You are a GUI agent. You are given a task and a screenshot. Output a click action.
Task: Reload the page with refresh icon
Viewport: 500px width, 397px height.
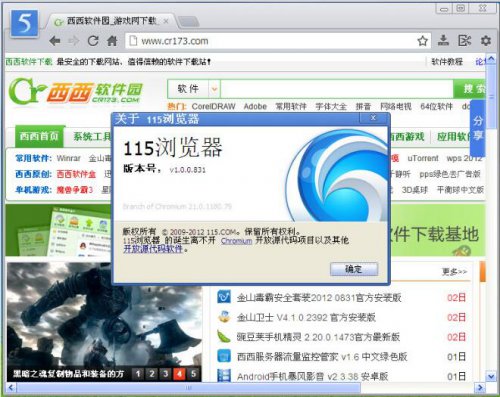93,41
